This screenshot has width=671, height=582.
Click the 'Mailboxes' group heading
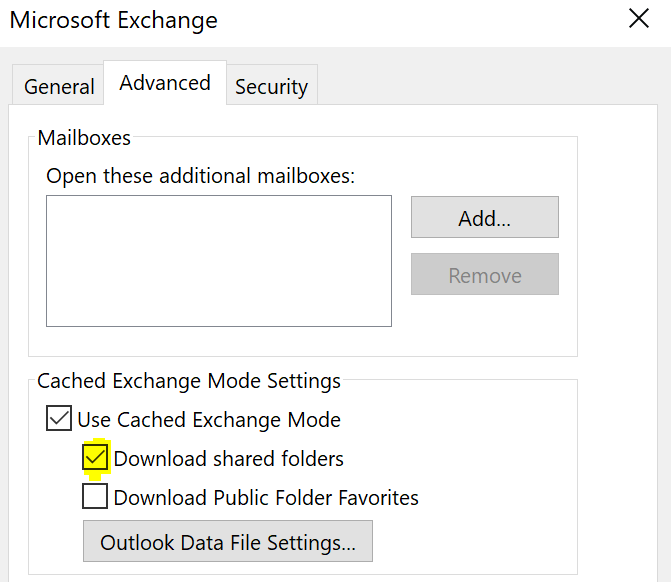(x=84, y=138)
